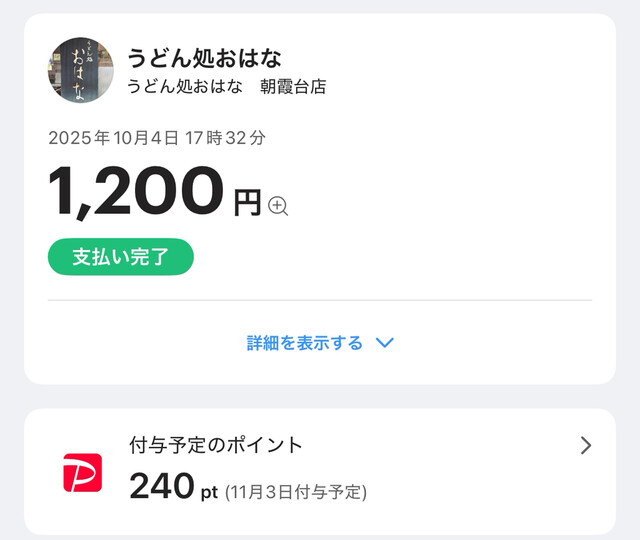Tap the green 支払い完了 status badge
Image resolution: width=640 pixels, height=540 pixels.
coord(120,256)
